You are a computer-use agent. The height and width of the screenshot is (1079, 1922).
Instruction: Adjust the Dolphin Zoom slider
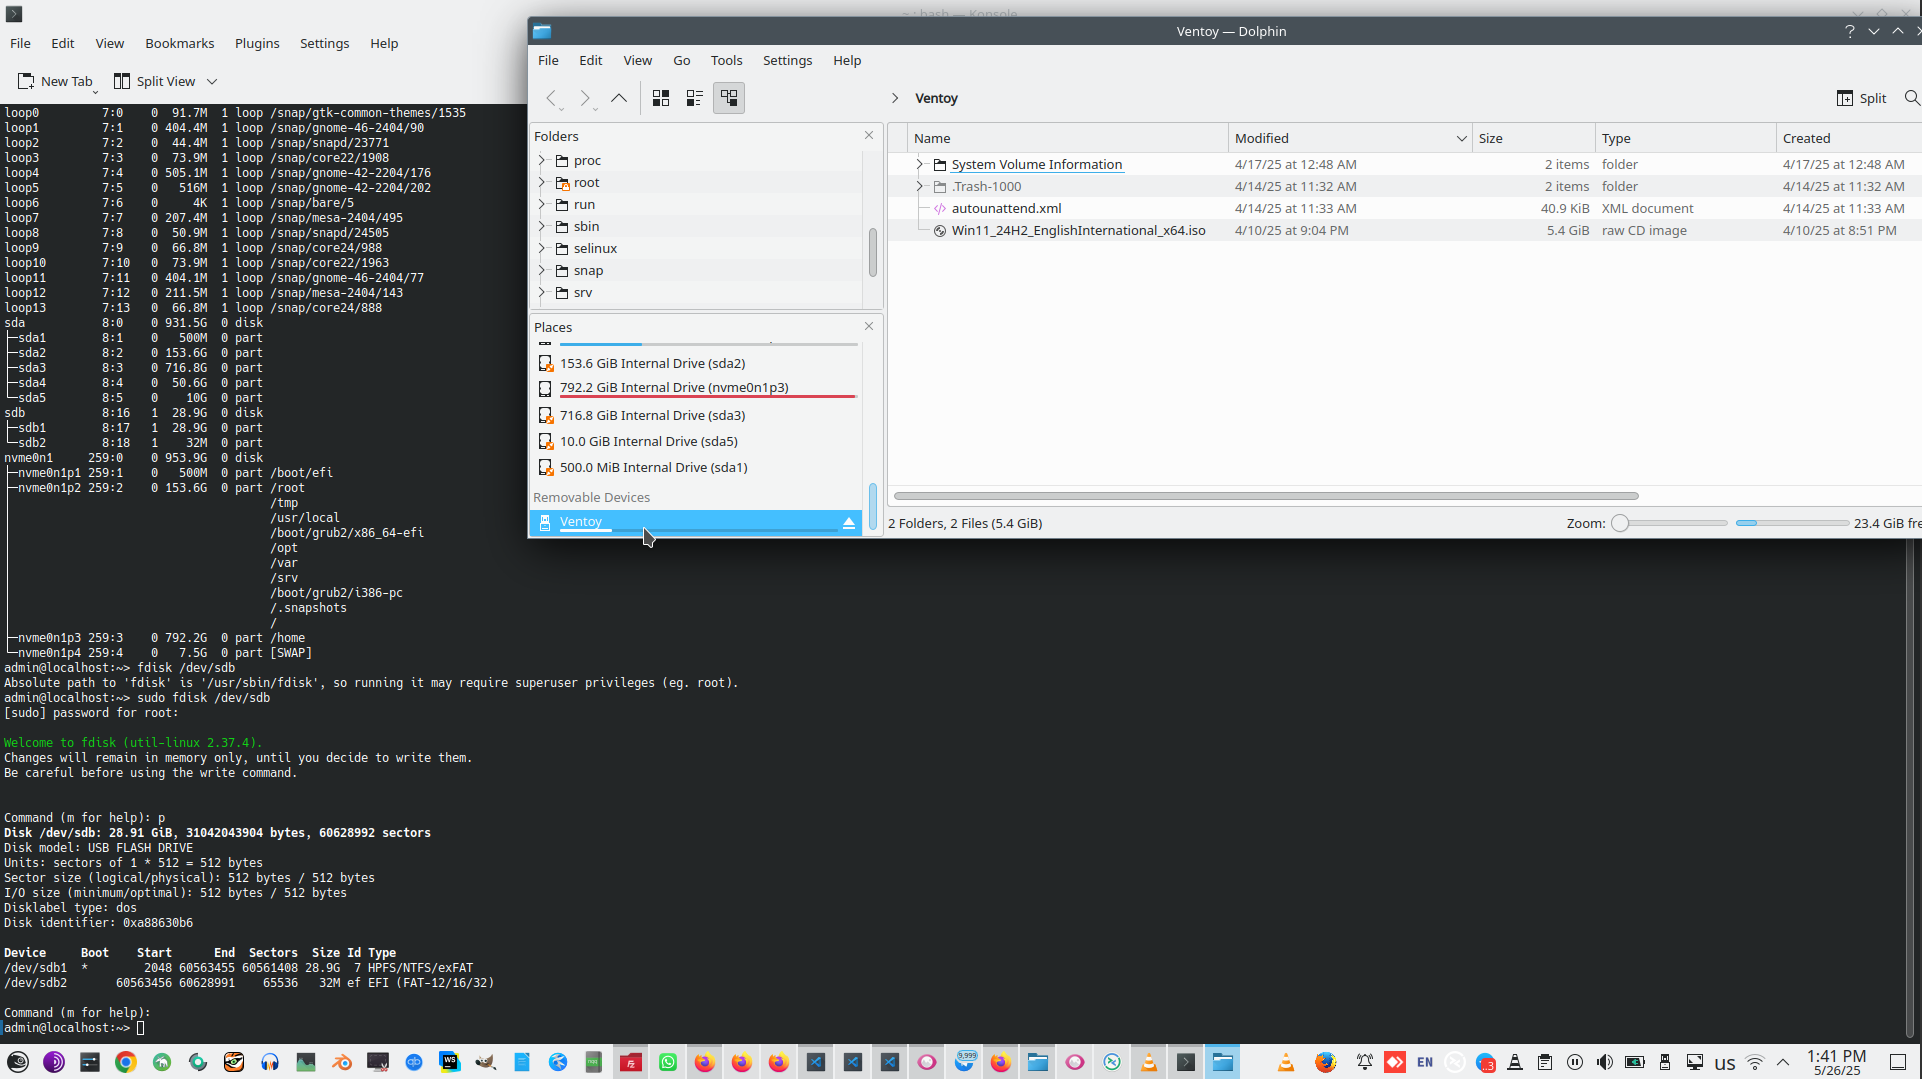coord(1669,523)
